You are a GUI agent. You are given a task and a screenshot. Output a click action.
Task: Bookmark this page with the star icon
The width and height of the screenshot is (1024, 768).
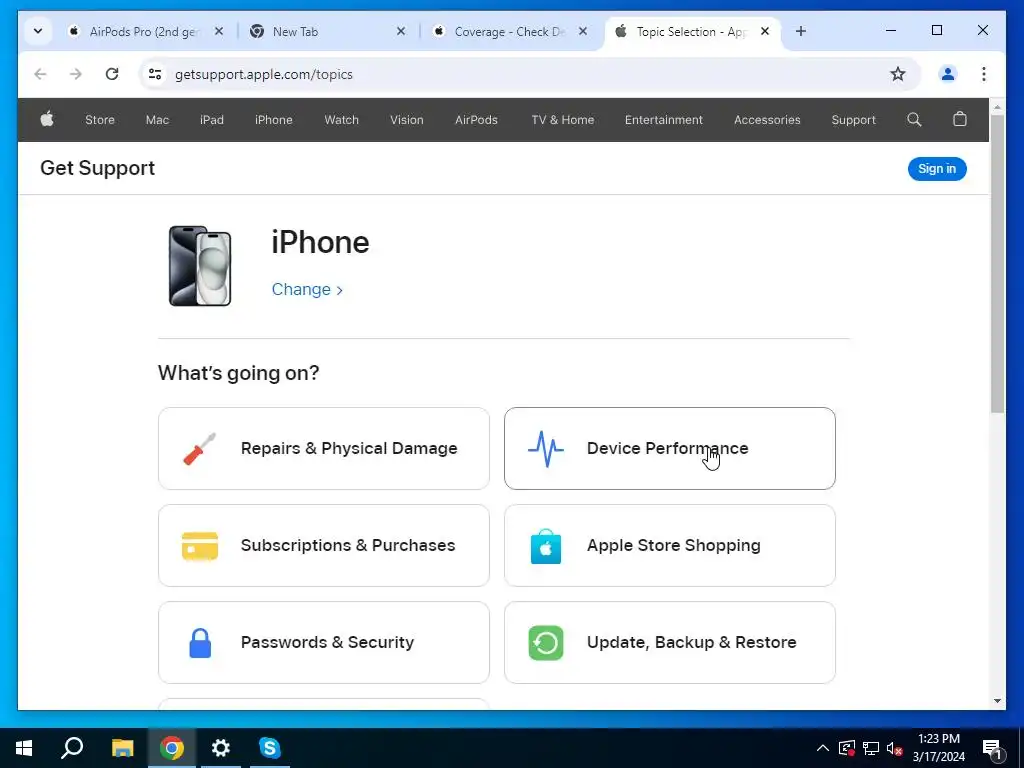[898, 74]
